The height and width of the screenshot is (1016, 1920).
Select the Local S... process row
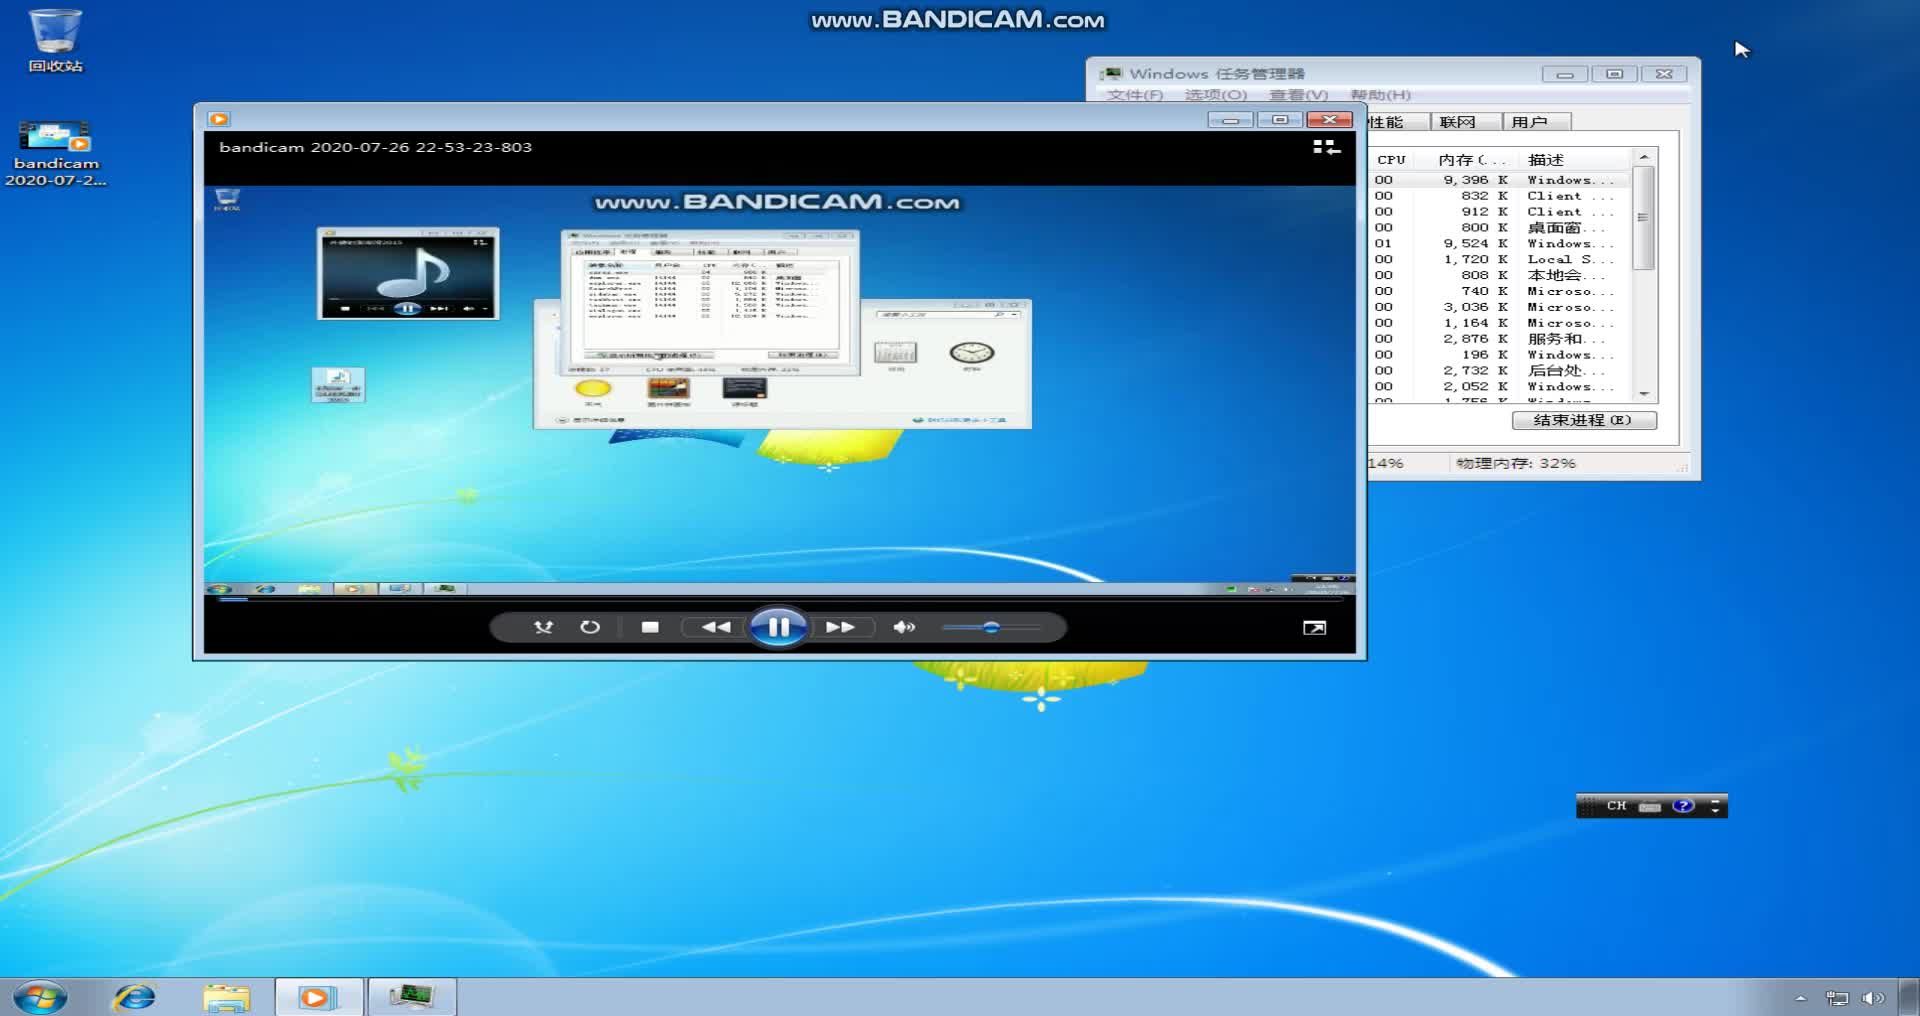click(1500, 260)
